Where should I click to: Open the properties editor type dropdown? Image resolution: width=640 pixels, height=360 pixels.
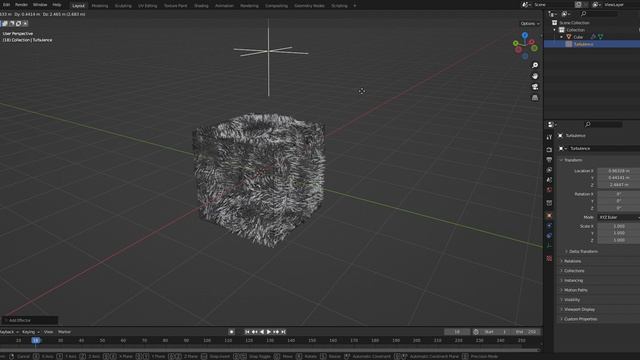pyautogui.click(x=552, y=124)
